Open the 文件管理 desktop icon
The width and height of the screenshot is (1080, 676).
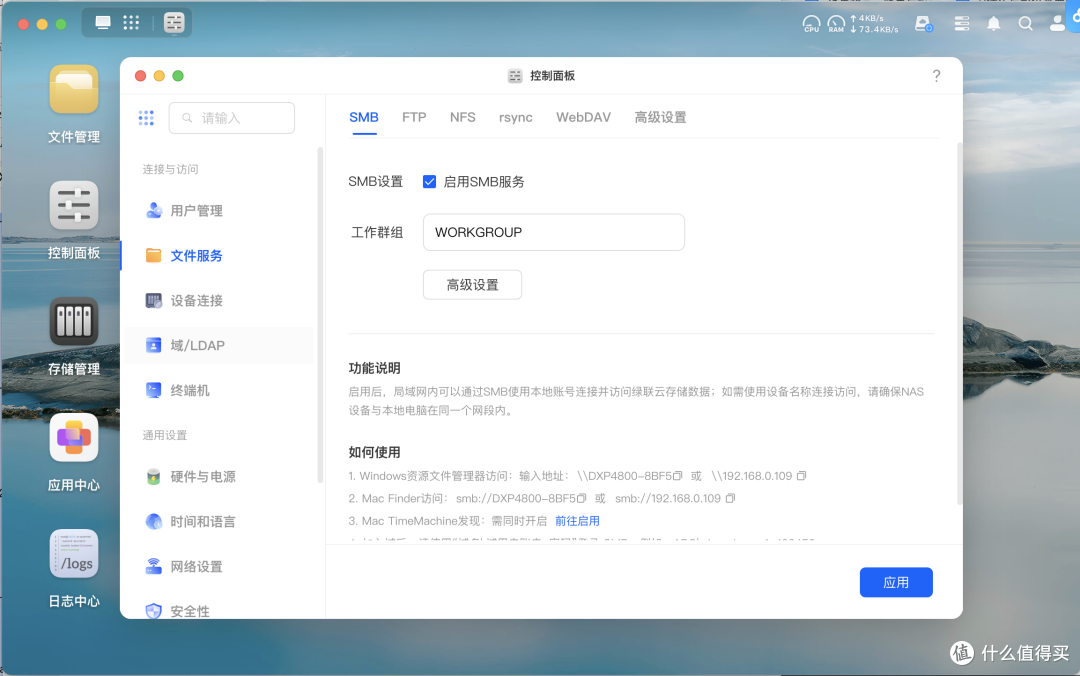tap(74, 90)
